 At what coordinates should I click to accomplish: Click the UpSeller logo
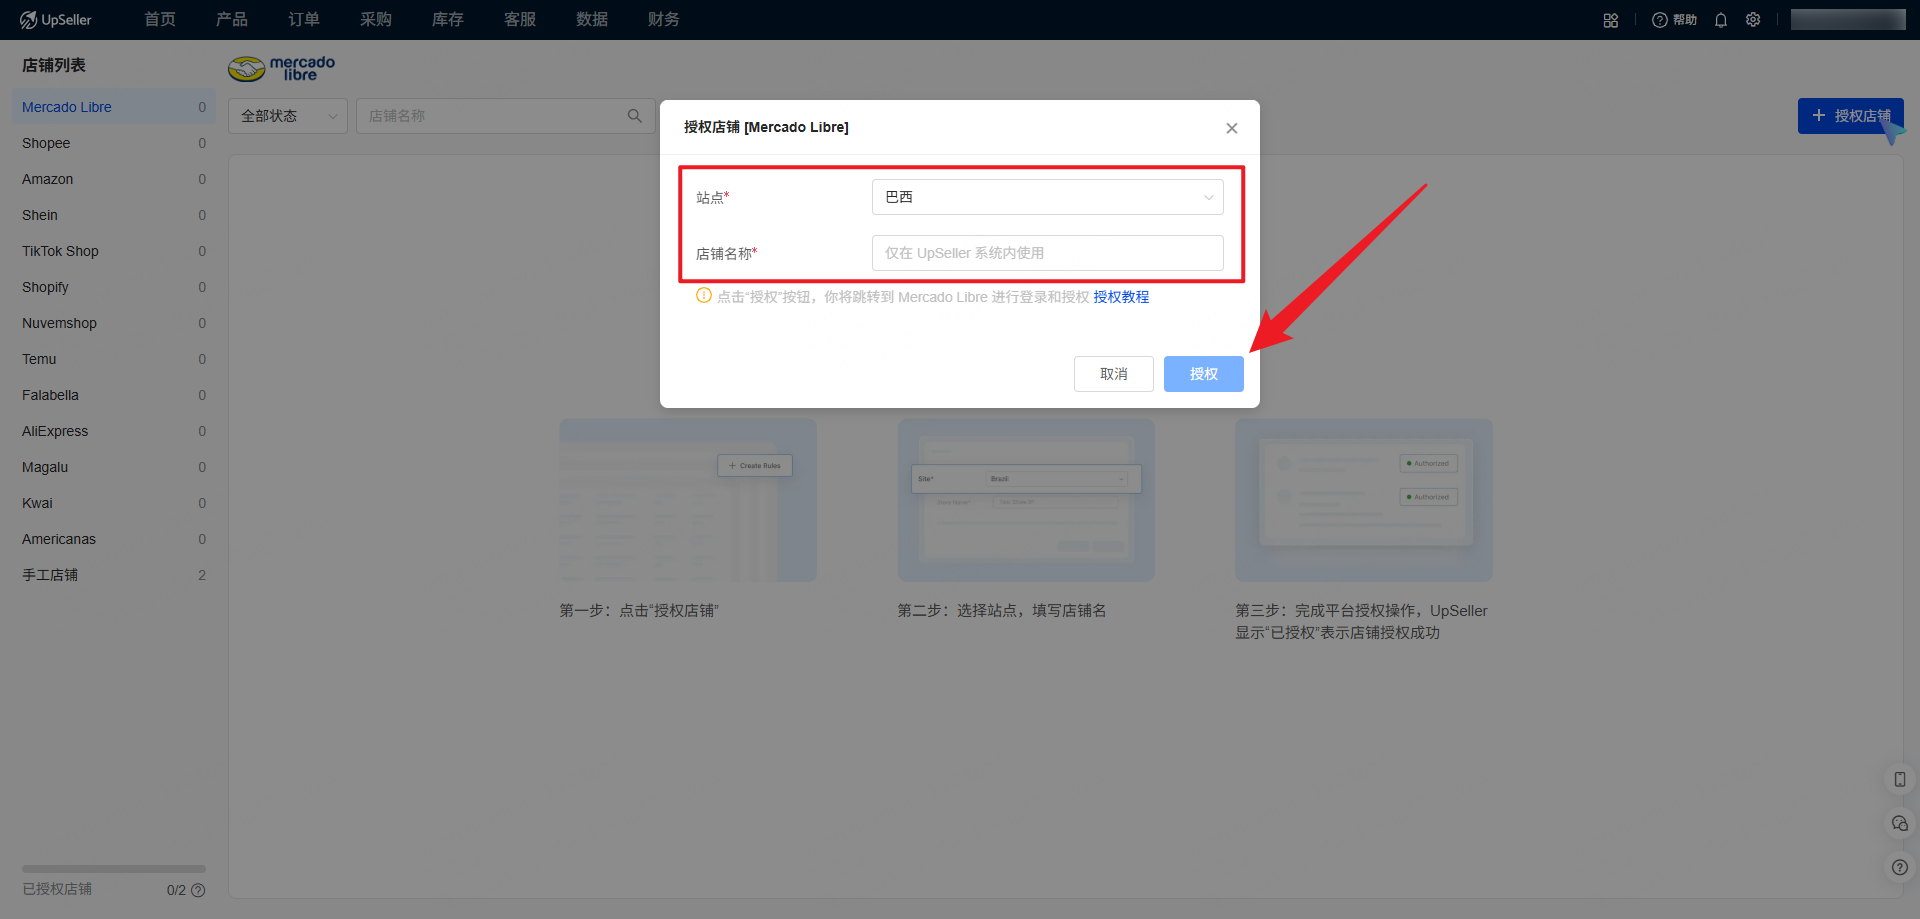[x=56, y=20]
